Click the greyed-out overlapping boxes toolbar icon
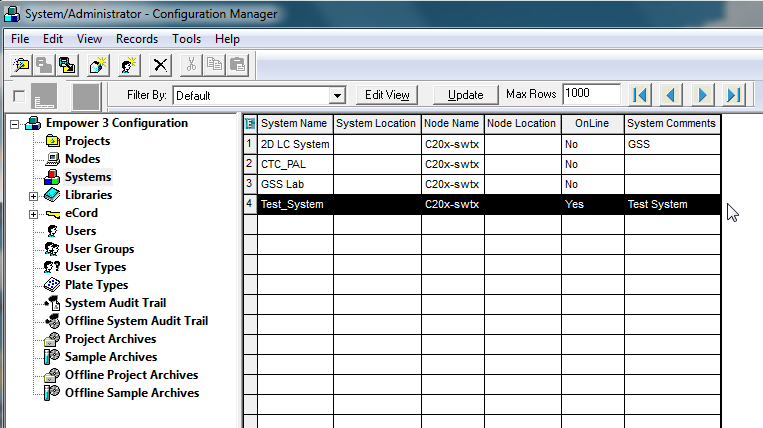Screen dimensions: 763x428 coord(44,65)
